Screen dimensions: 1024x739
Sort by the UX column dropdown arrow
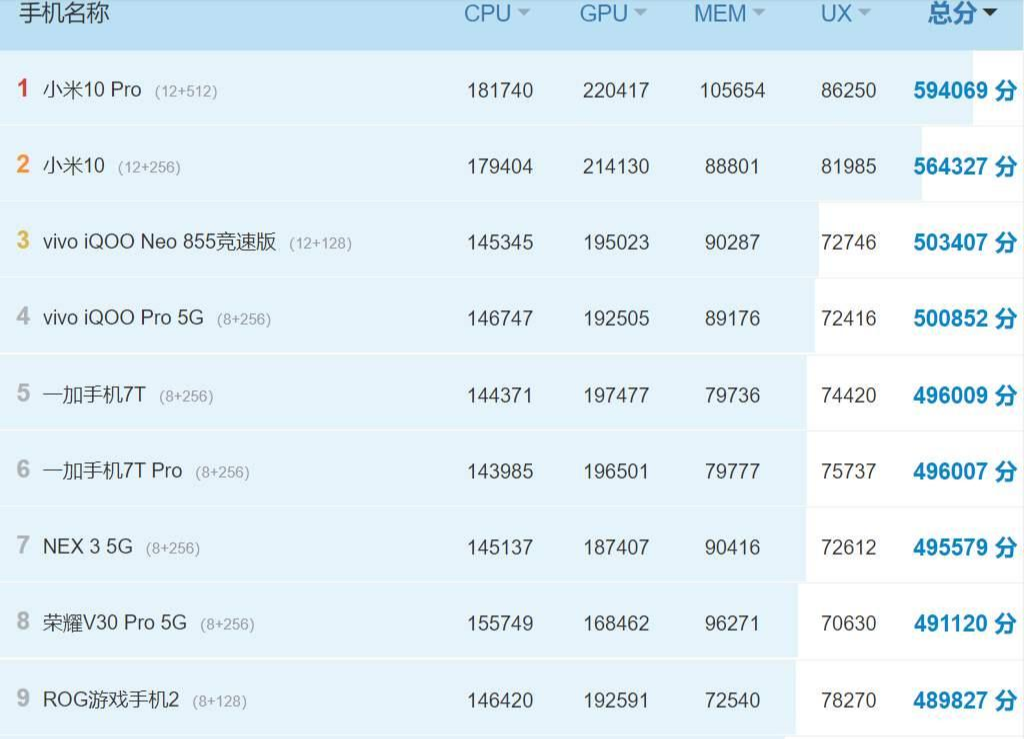(x=864, y=12)
